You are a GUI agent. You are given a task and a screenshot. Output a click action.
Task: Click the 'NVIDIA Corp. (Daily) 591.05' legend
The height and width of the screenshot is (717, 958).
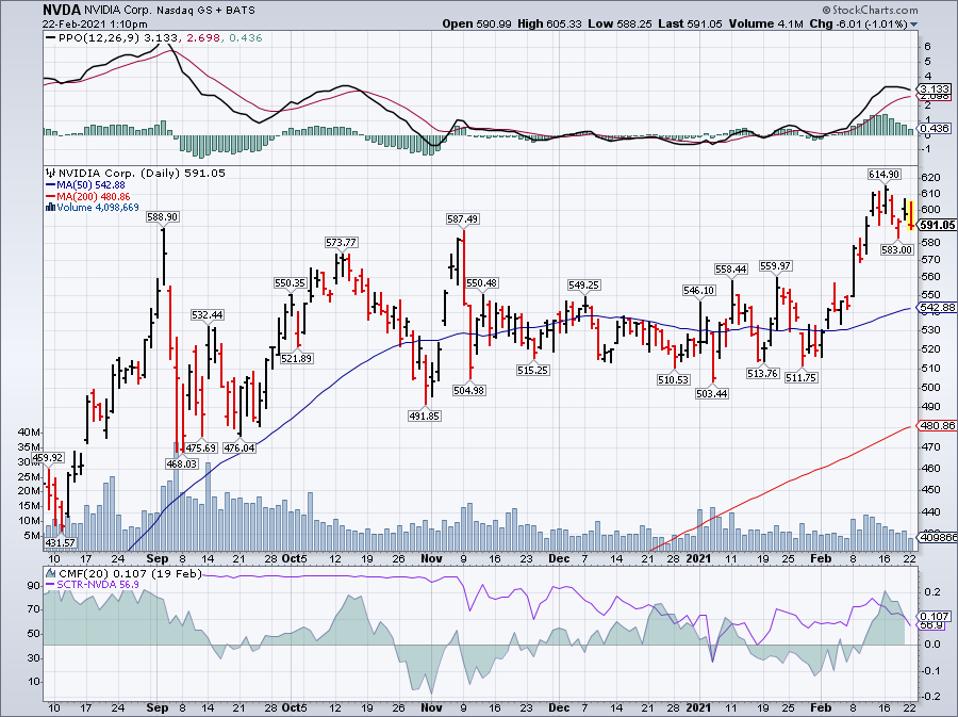click(x=141, y=173)
